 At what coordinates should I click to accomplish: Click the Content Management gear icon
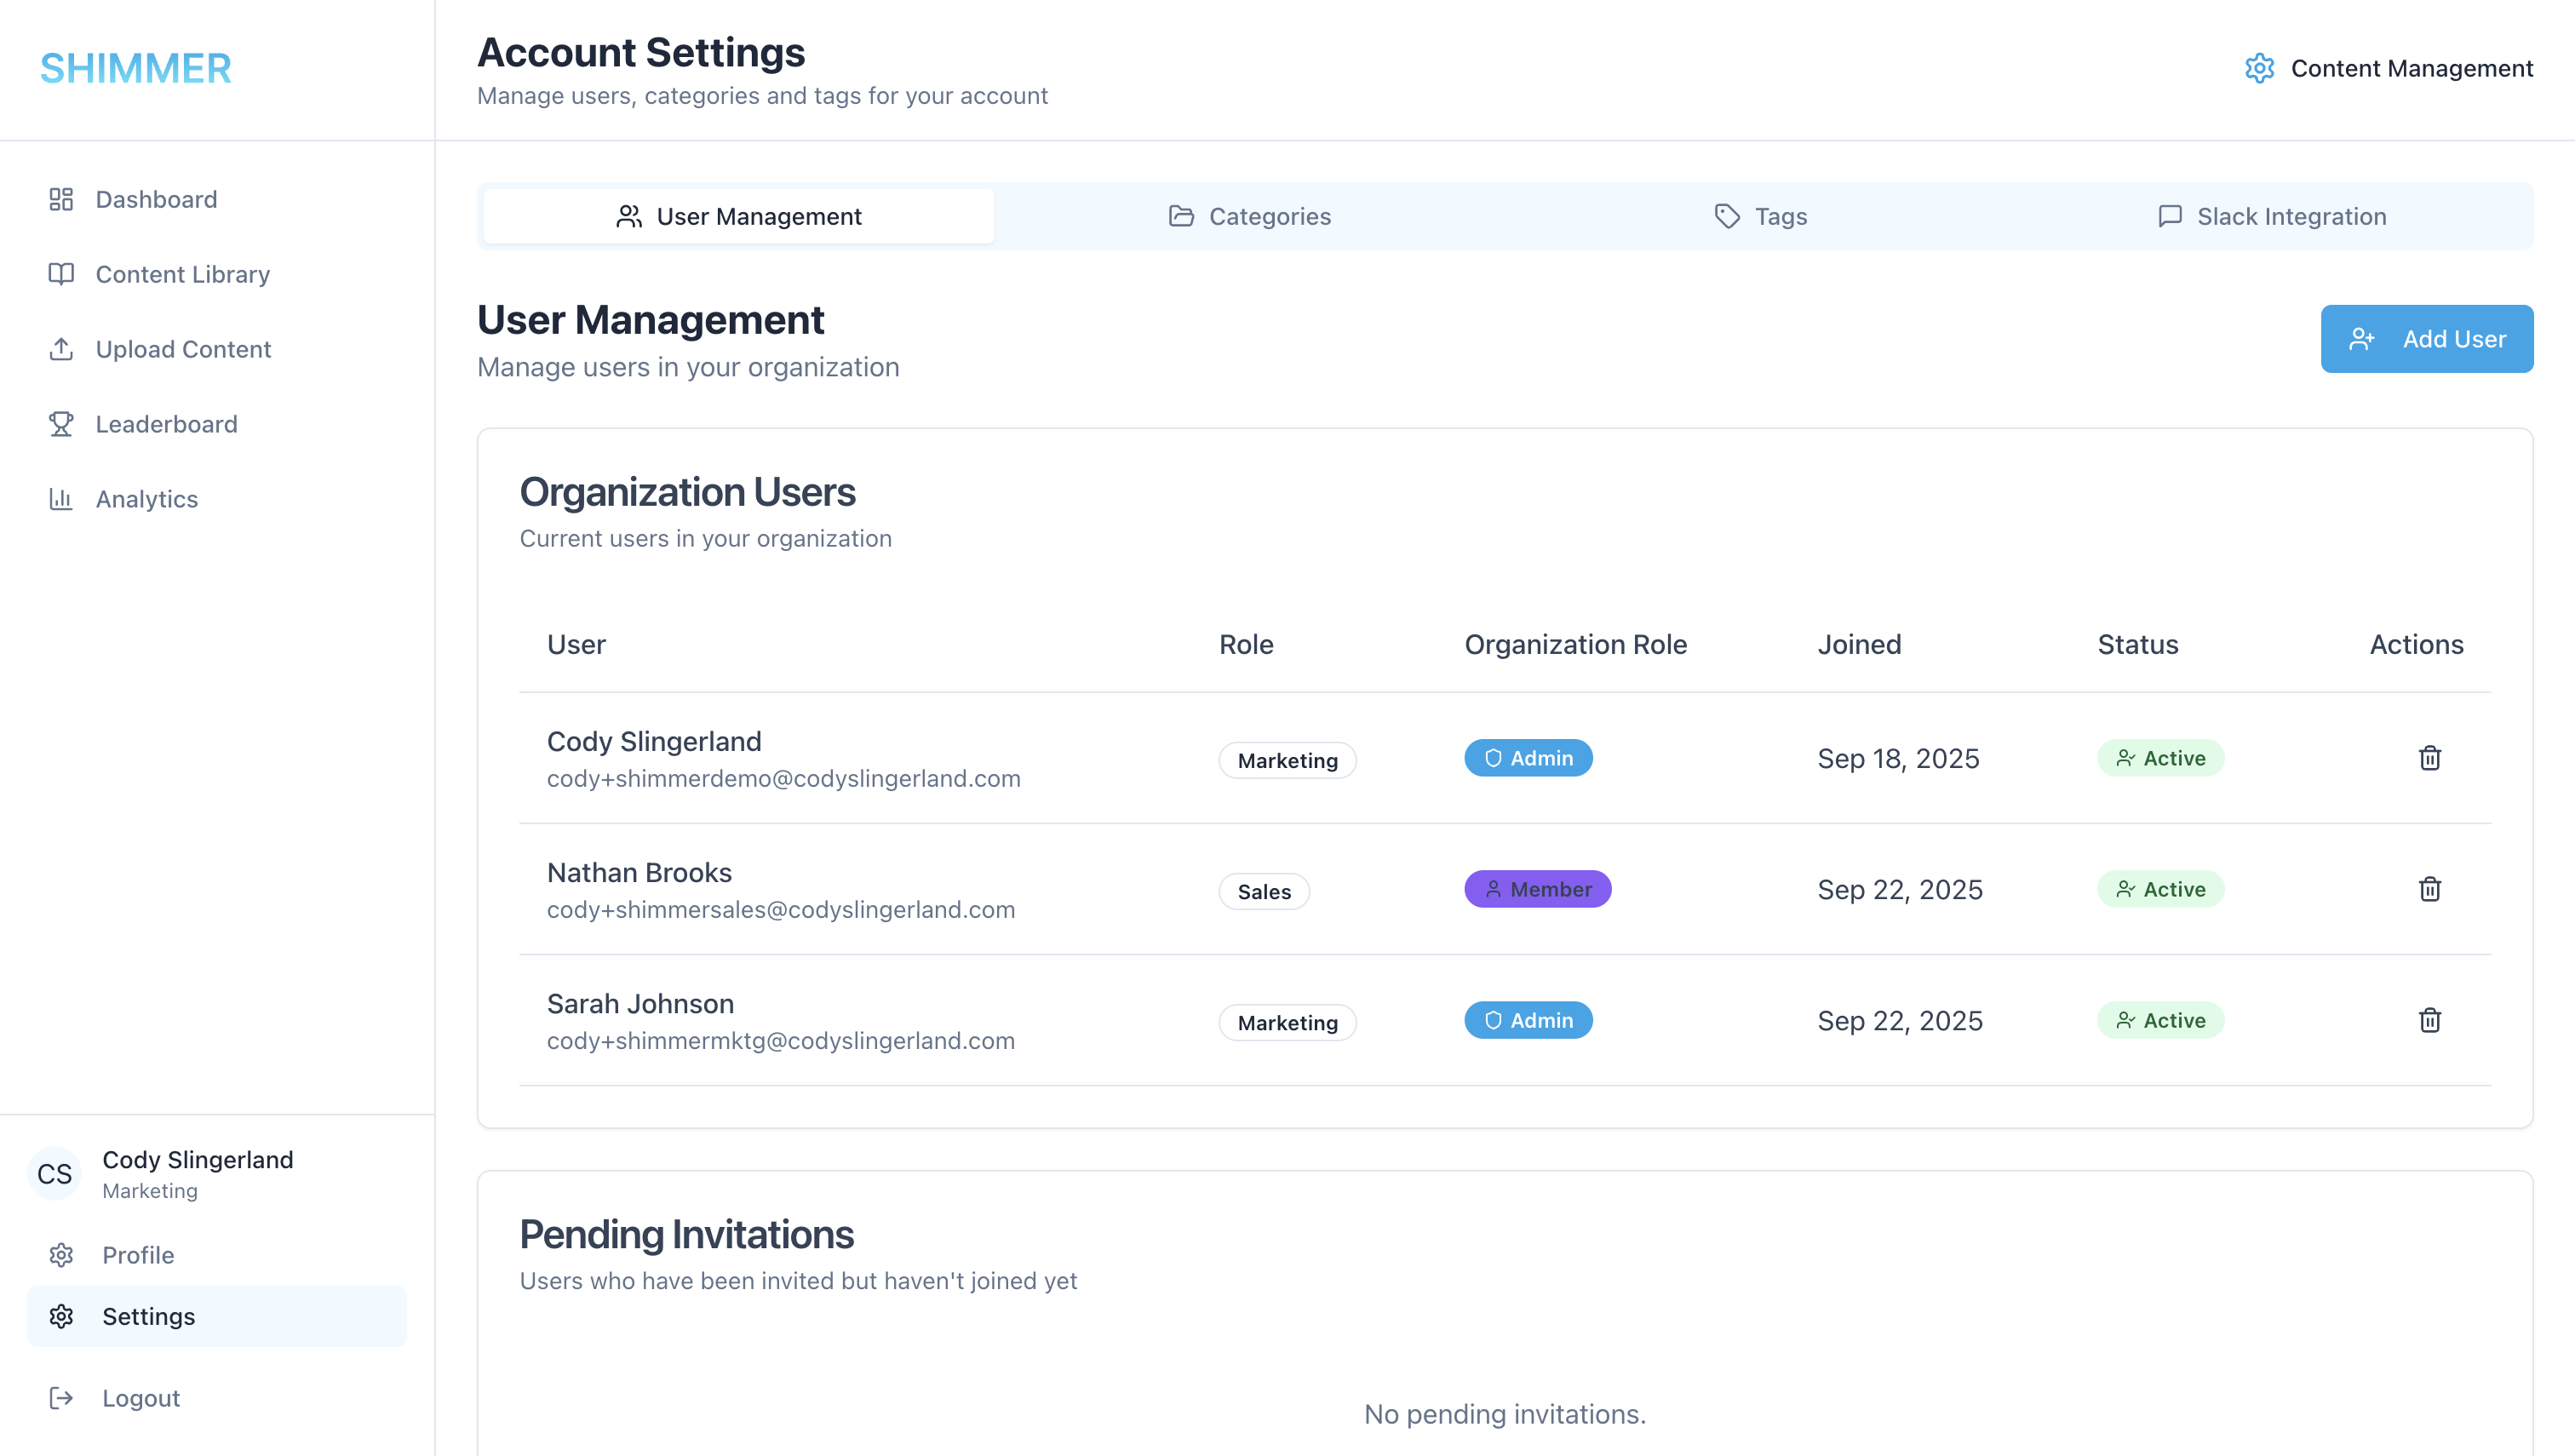pyautogui.click(x=2260, y=68)
